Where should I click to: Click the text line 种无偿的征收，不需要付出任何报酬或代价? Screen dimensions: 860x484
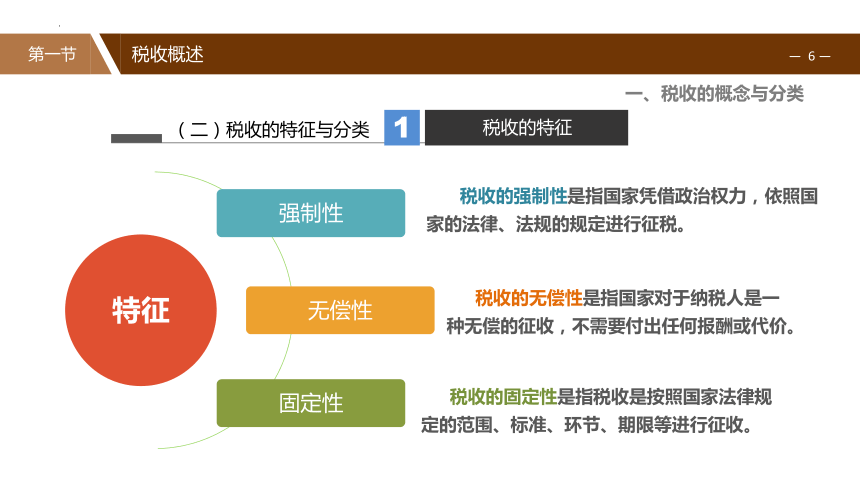tap(620, 326)
